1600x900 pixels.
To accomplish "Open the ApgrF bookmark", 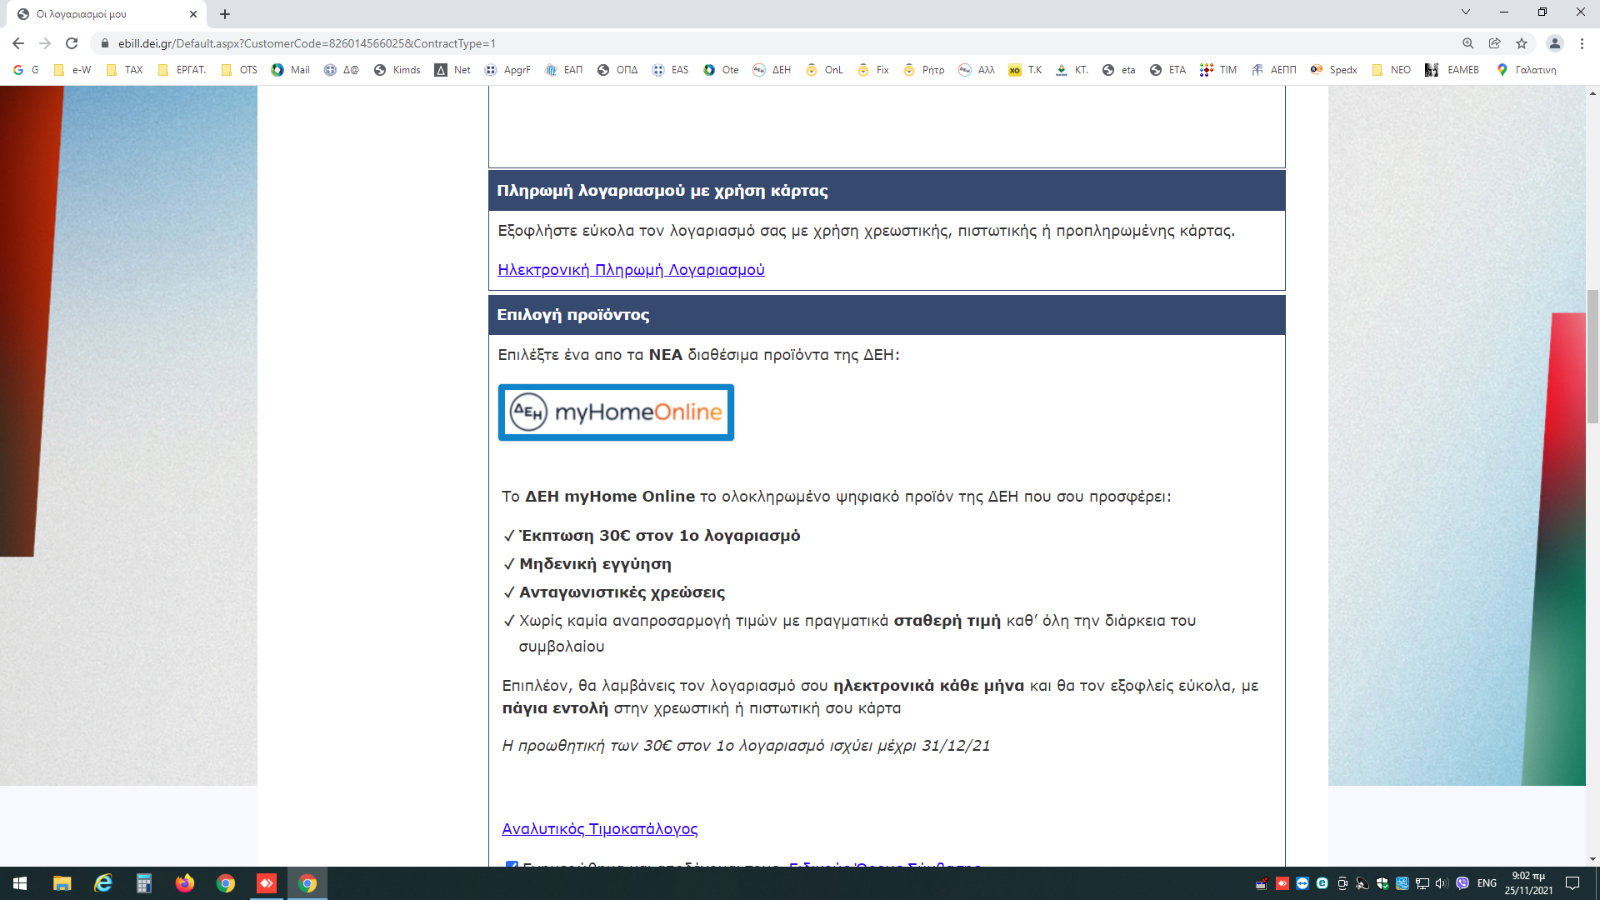I will tap(508, 70).
